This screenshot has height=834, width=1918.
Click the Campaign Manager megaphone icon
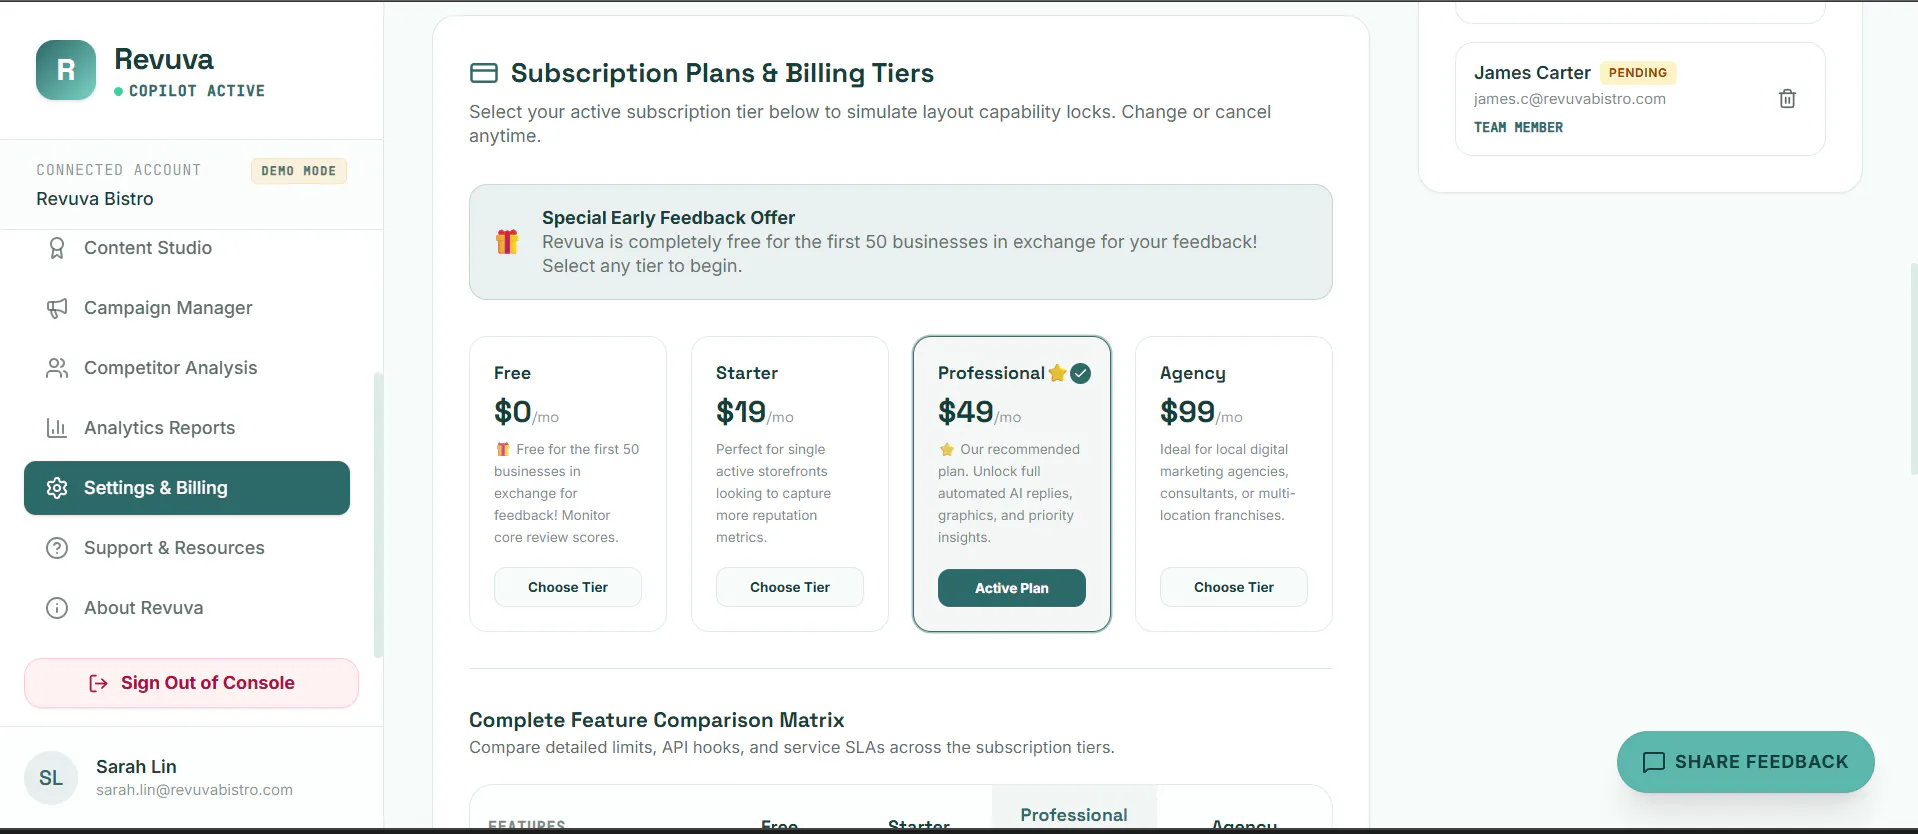57,308
